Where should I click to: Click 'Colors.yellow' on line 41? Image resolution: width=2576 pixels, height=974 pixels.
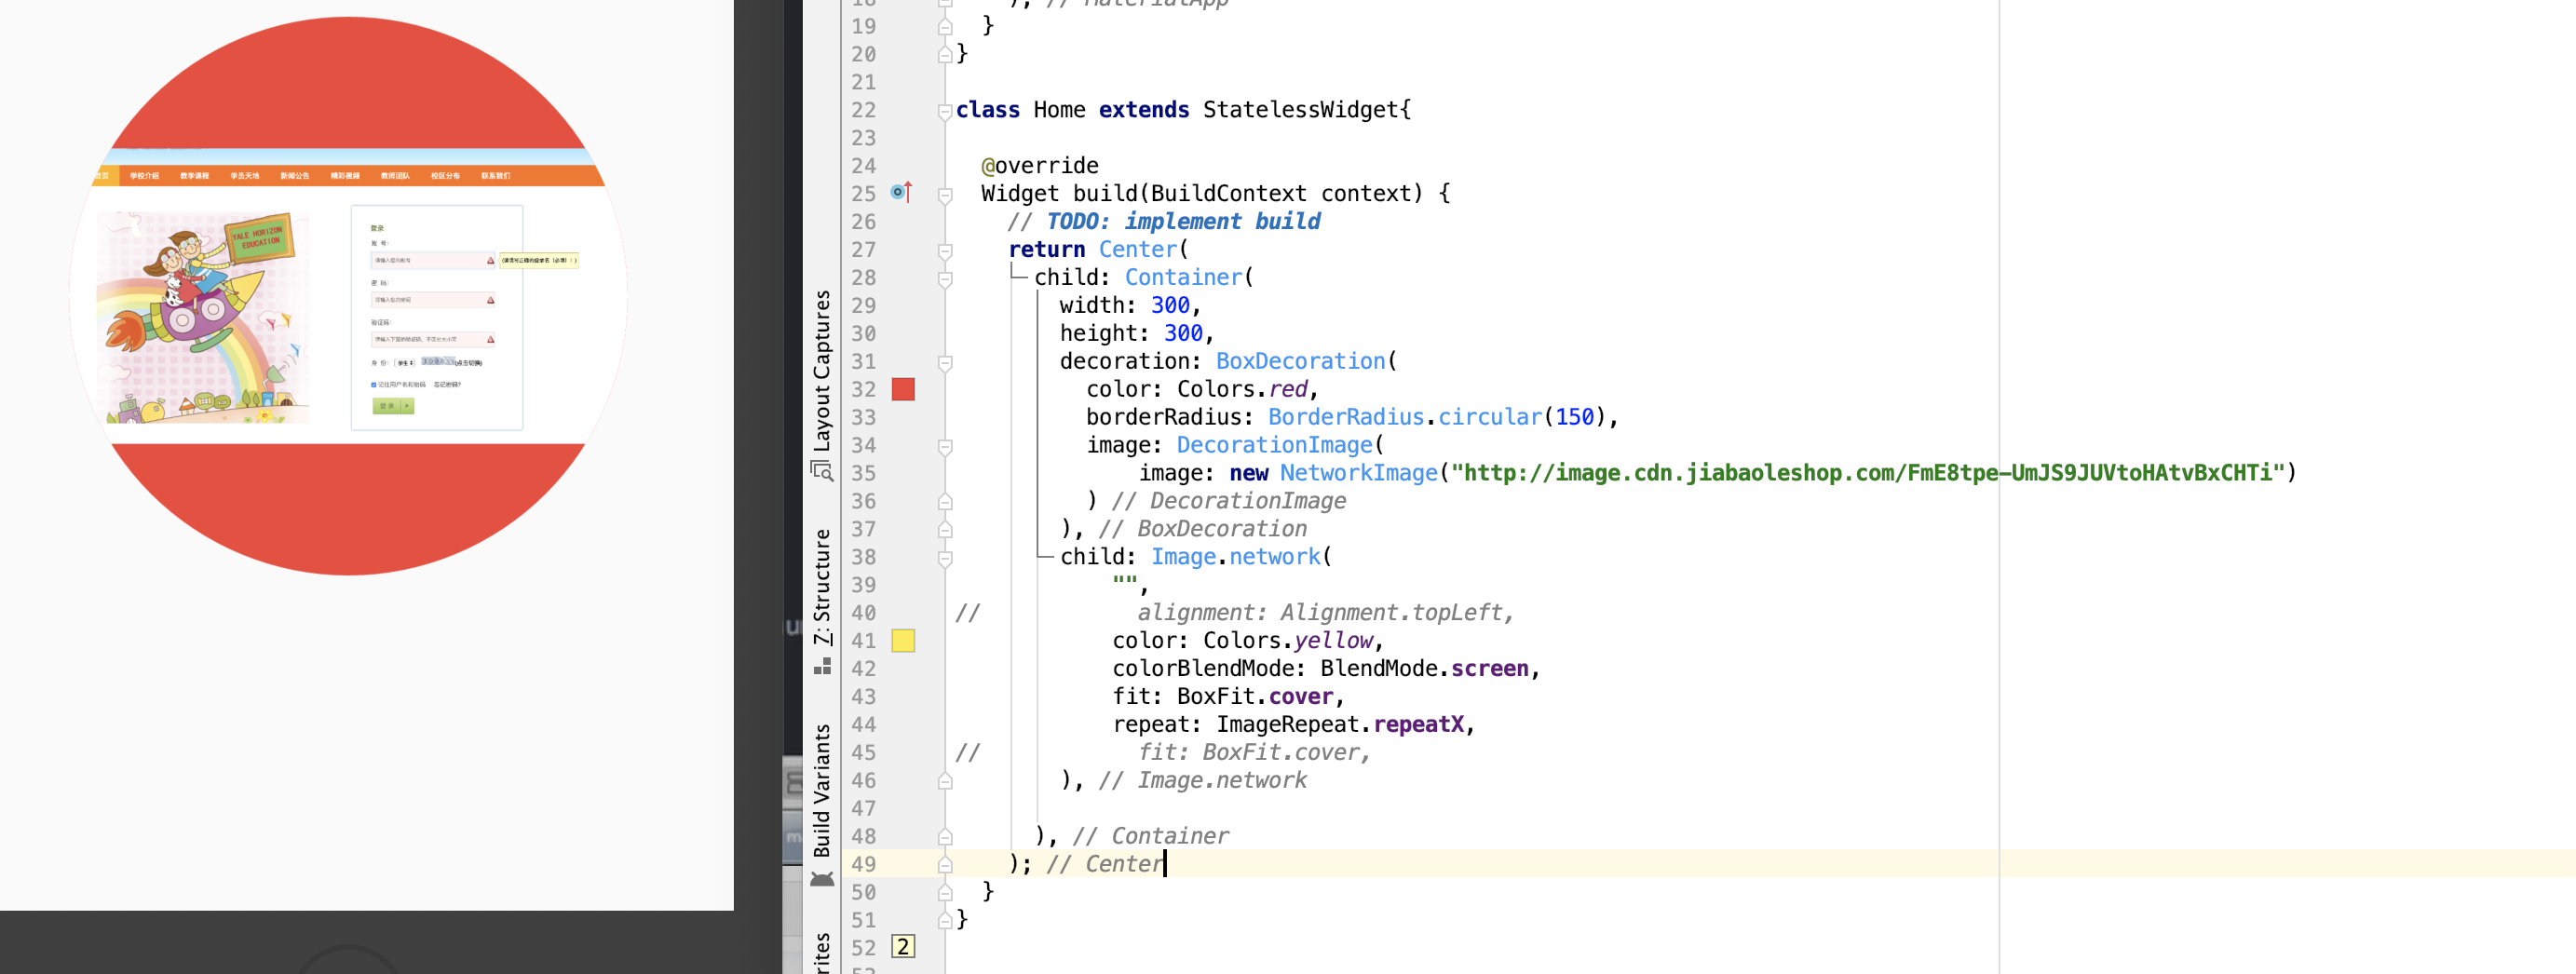(x=1288, y=641)
